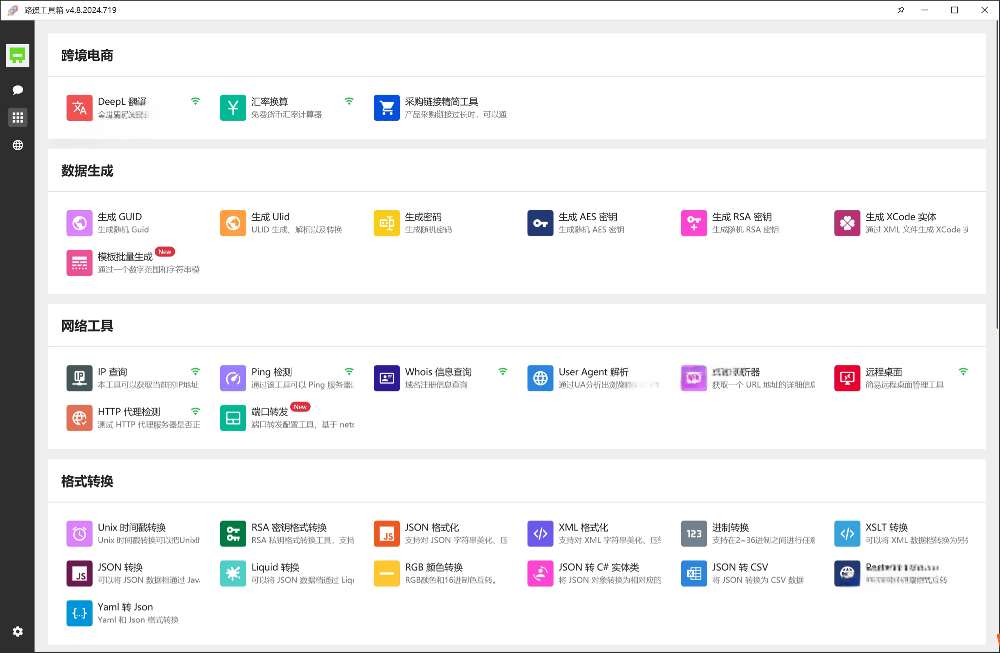Image resolution: width=1000 pixels, height=653 pixels.
Task: Open the Yaml 转 Json icon
Action: [x=80, y=613]
